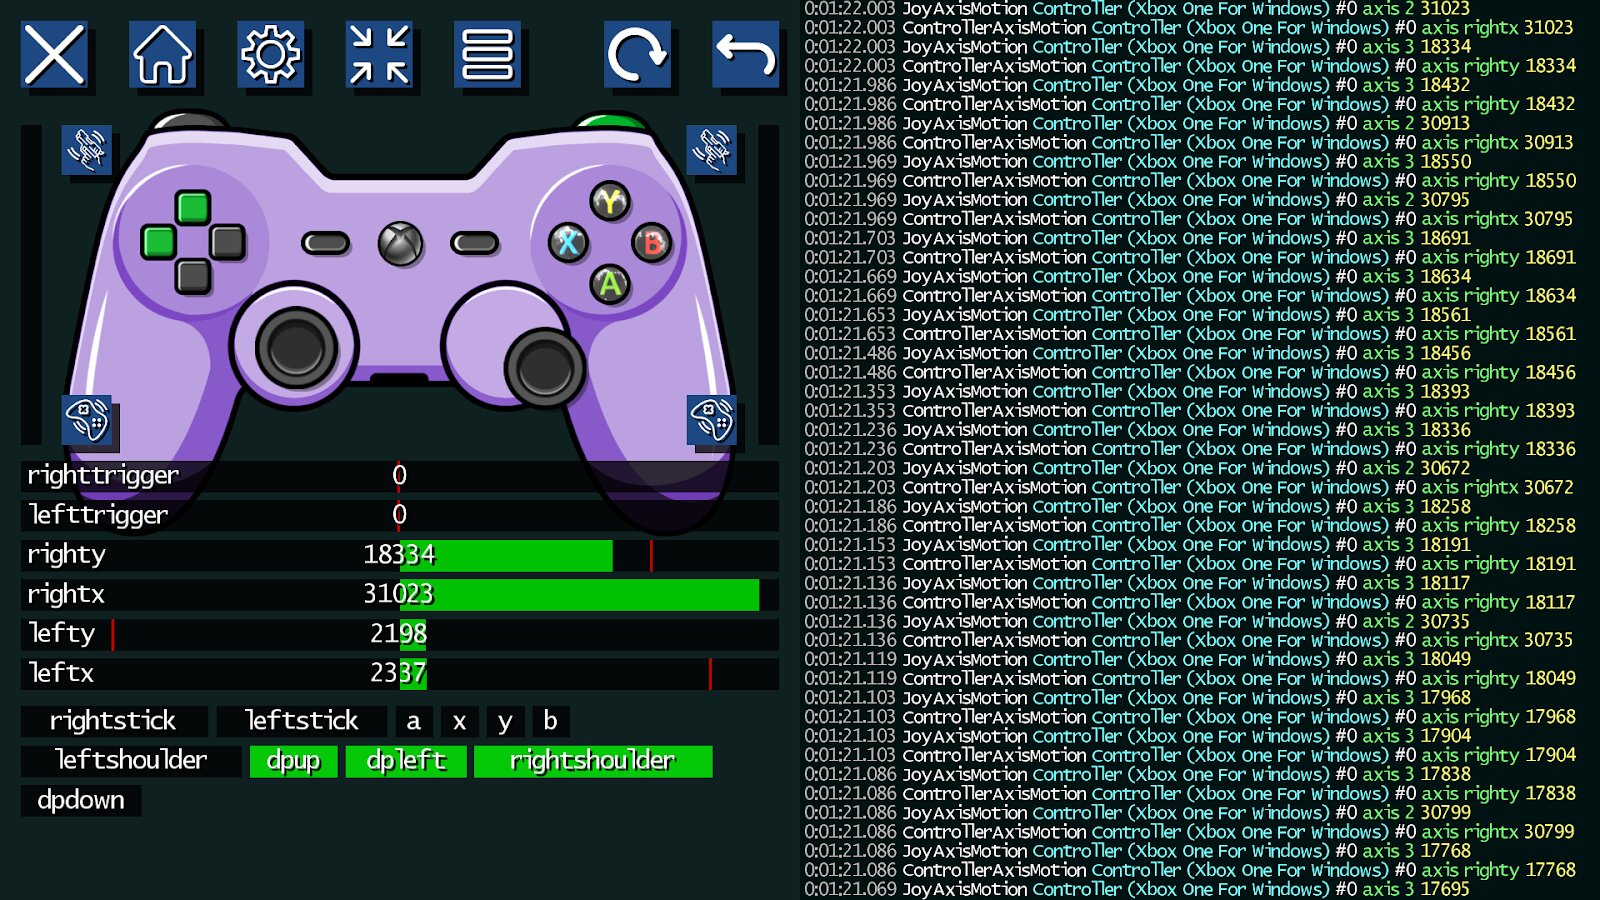Image resolution: width=1600 pixels, height=900 pixels.
Task: Click the topmost JoyAxisMotion log entry
Action: click(1150, 10)
